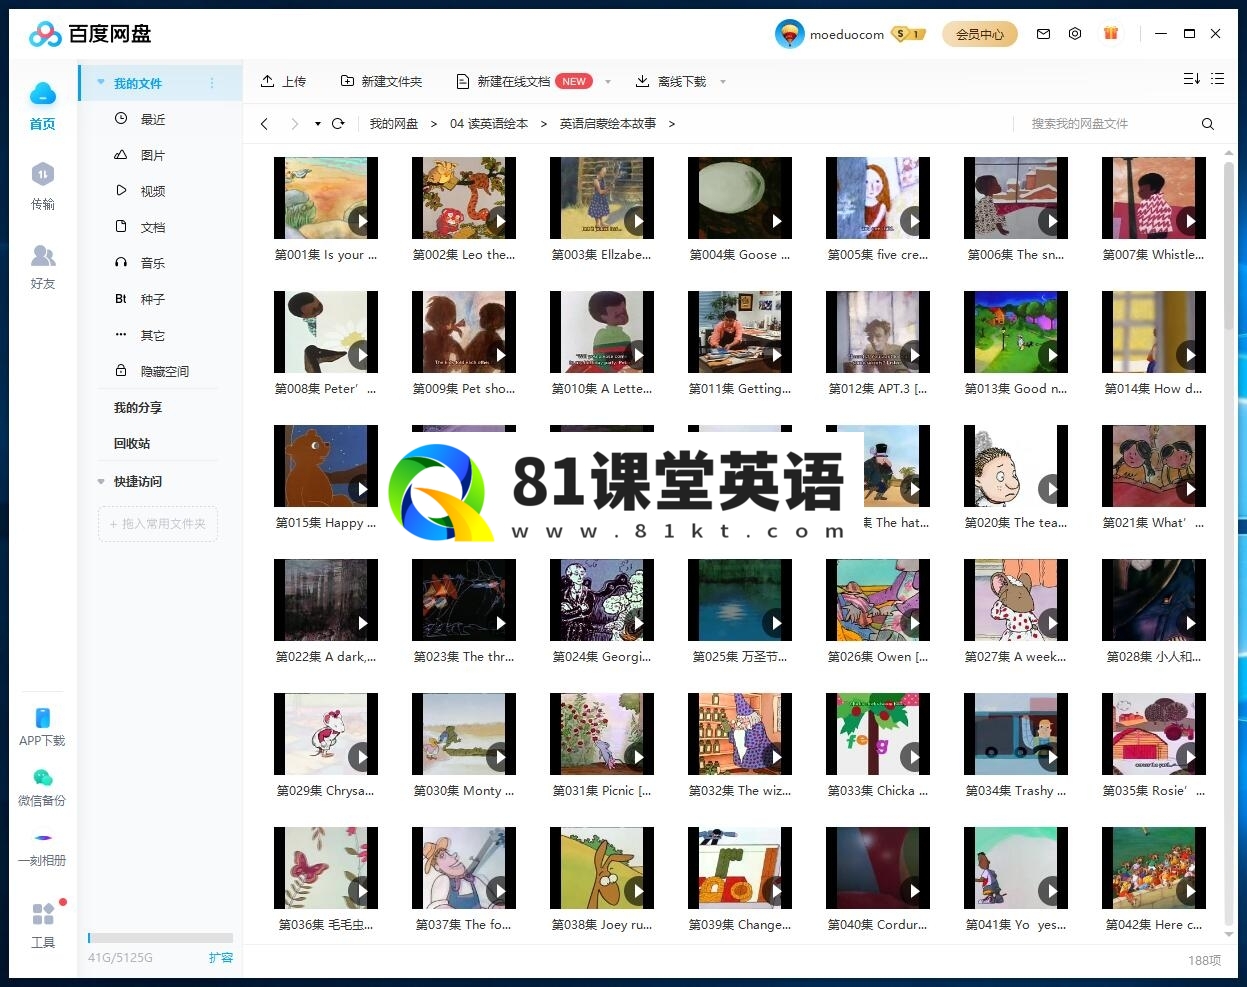
Task: Open 会员中心 member center
Action: coord(980,34)
